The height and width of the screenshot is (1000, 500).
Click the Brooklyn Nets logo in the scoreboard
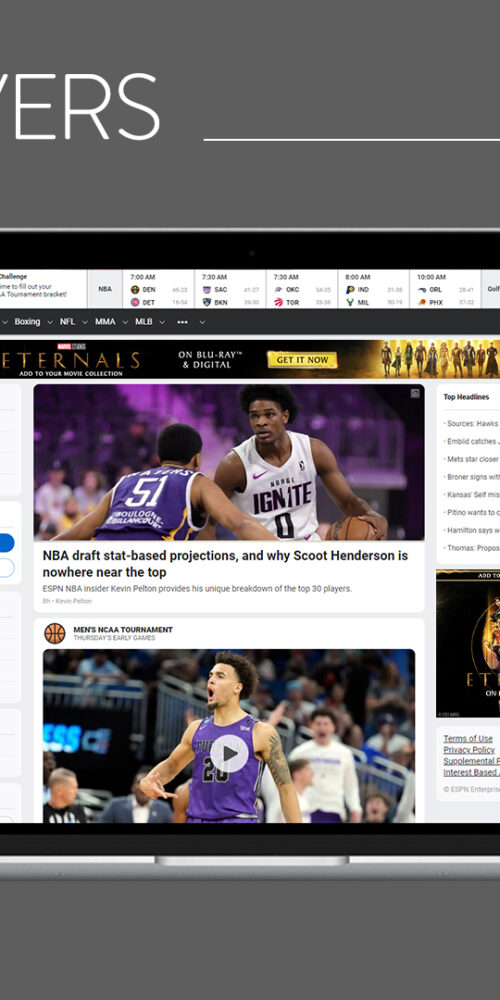tap(207, 302)
